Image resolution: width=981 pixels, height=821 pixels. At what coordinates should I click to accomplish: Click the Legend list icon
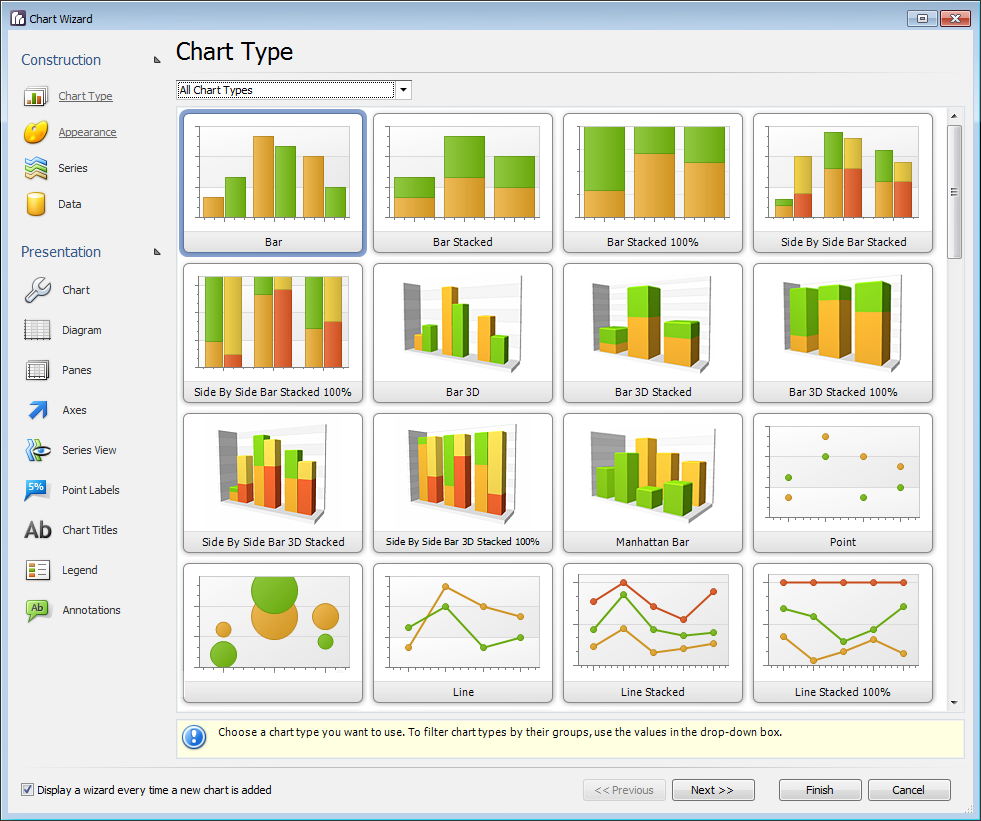(38, 570)
